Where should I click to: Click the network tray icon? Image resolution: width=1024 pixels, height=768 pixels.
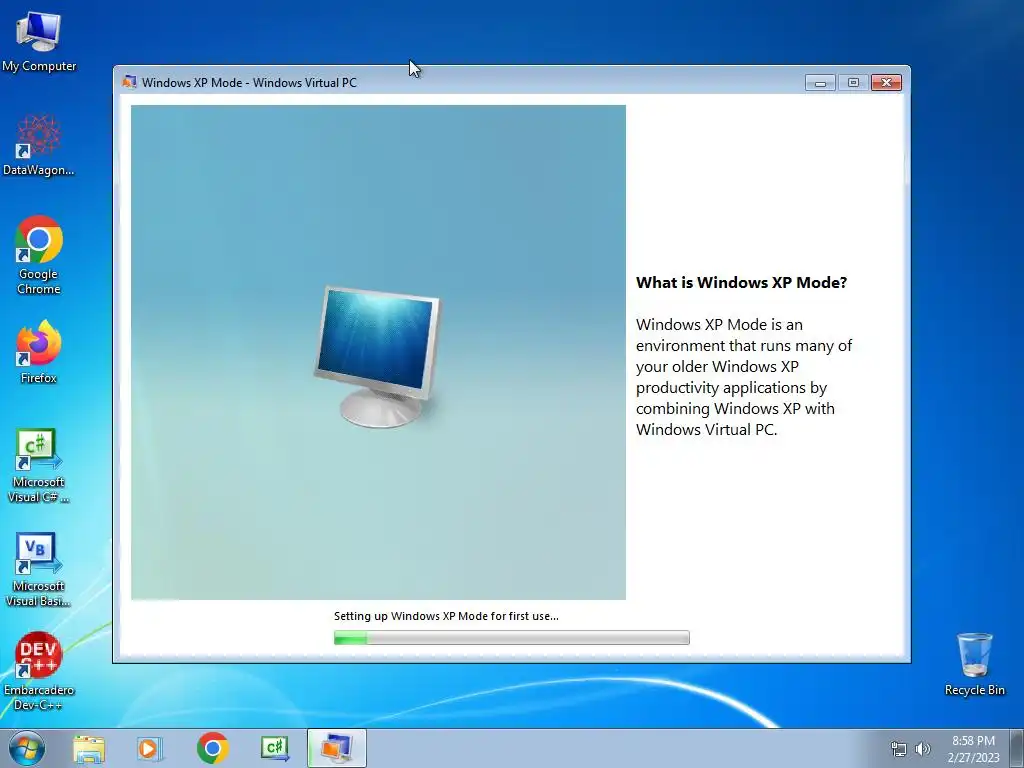[899, 749]
